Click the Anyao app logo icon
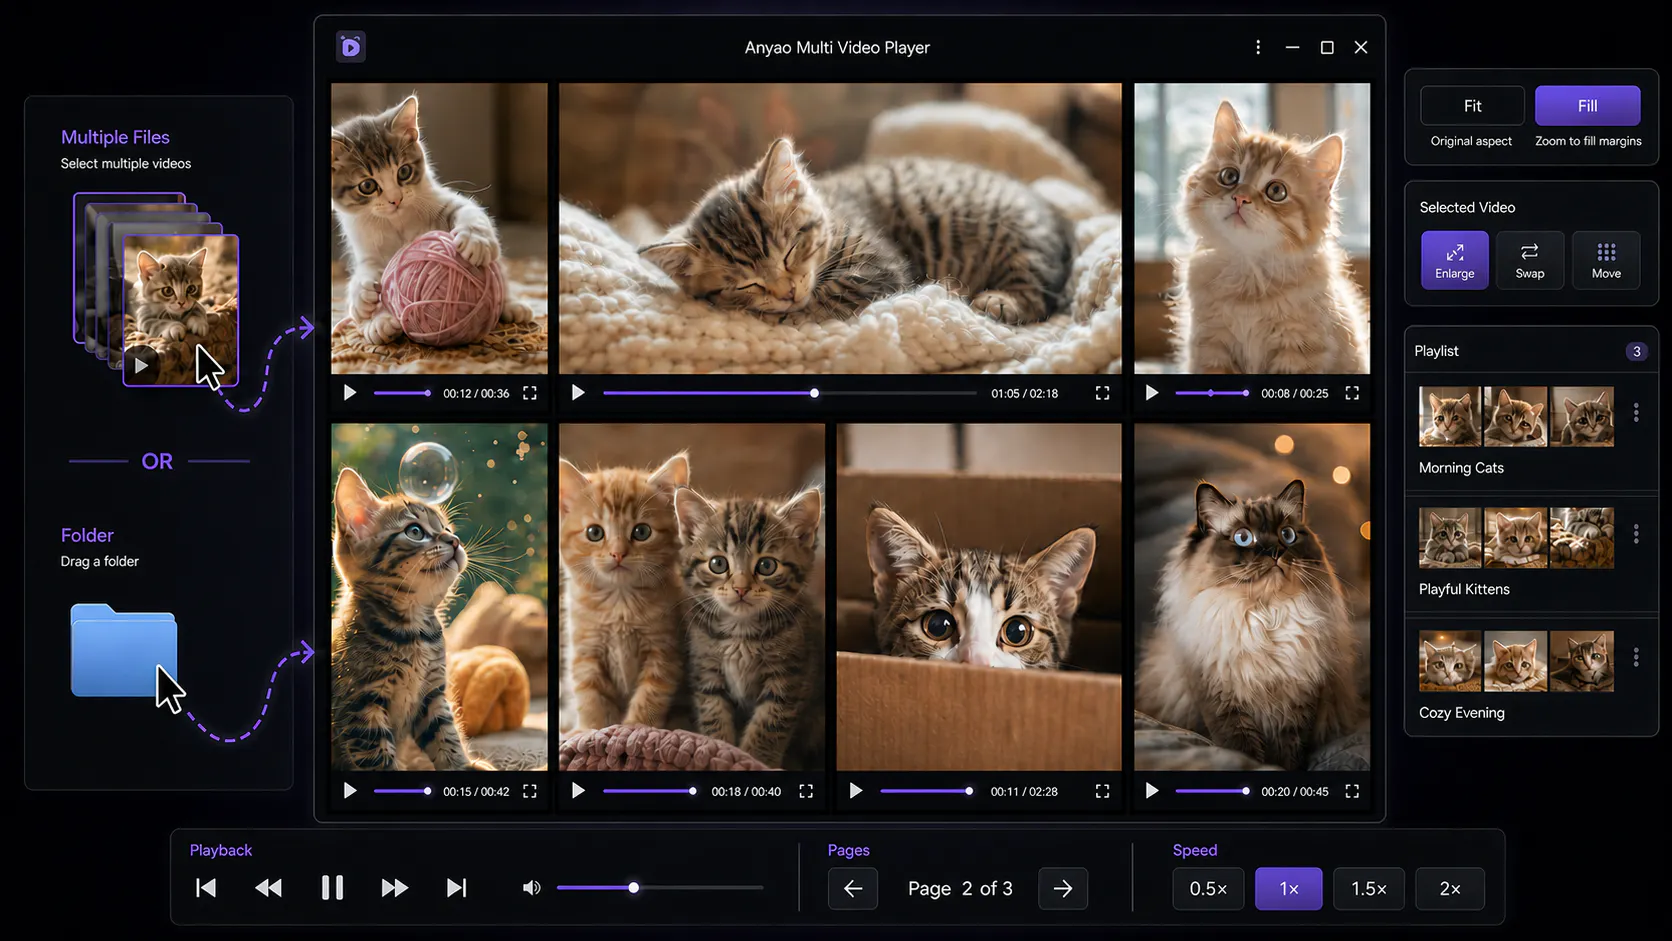 [x=350, y=47]
